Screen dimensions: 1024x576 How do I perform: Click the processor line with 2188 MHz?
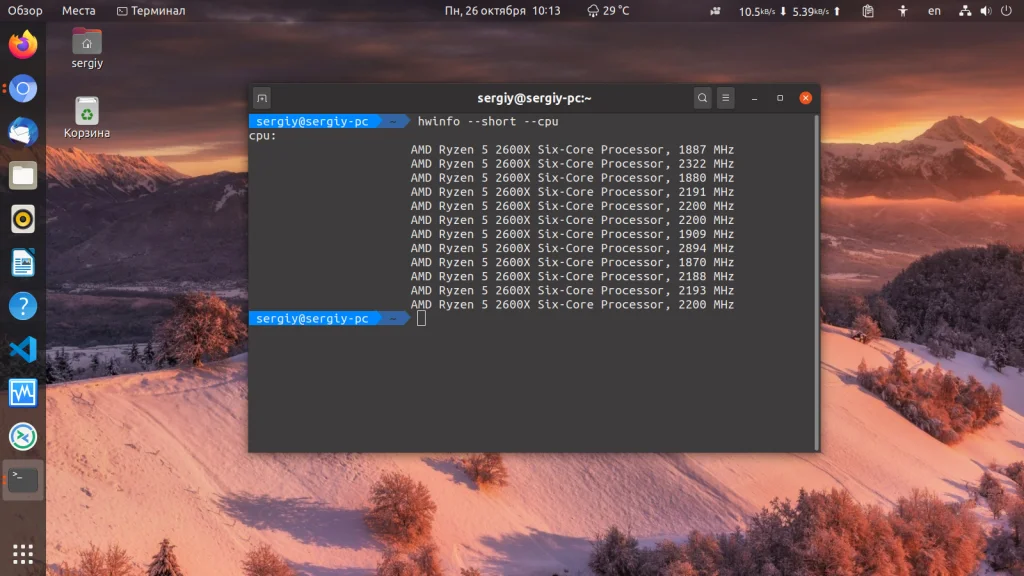572,276
